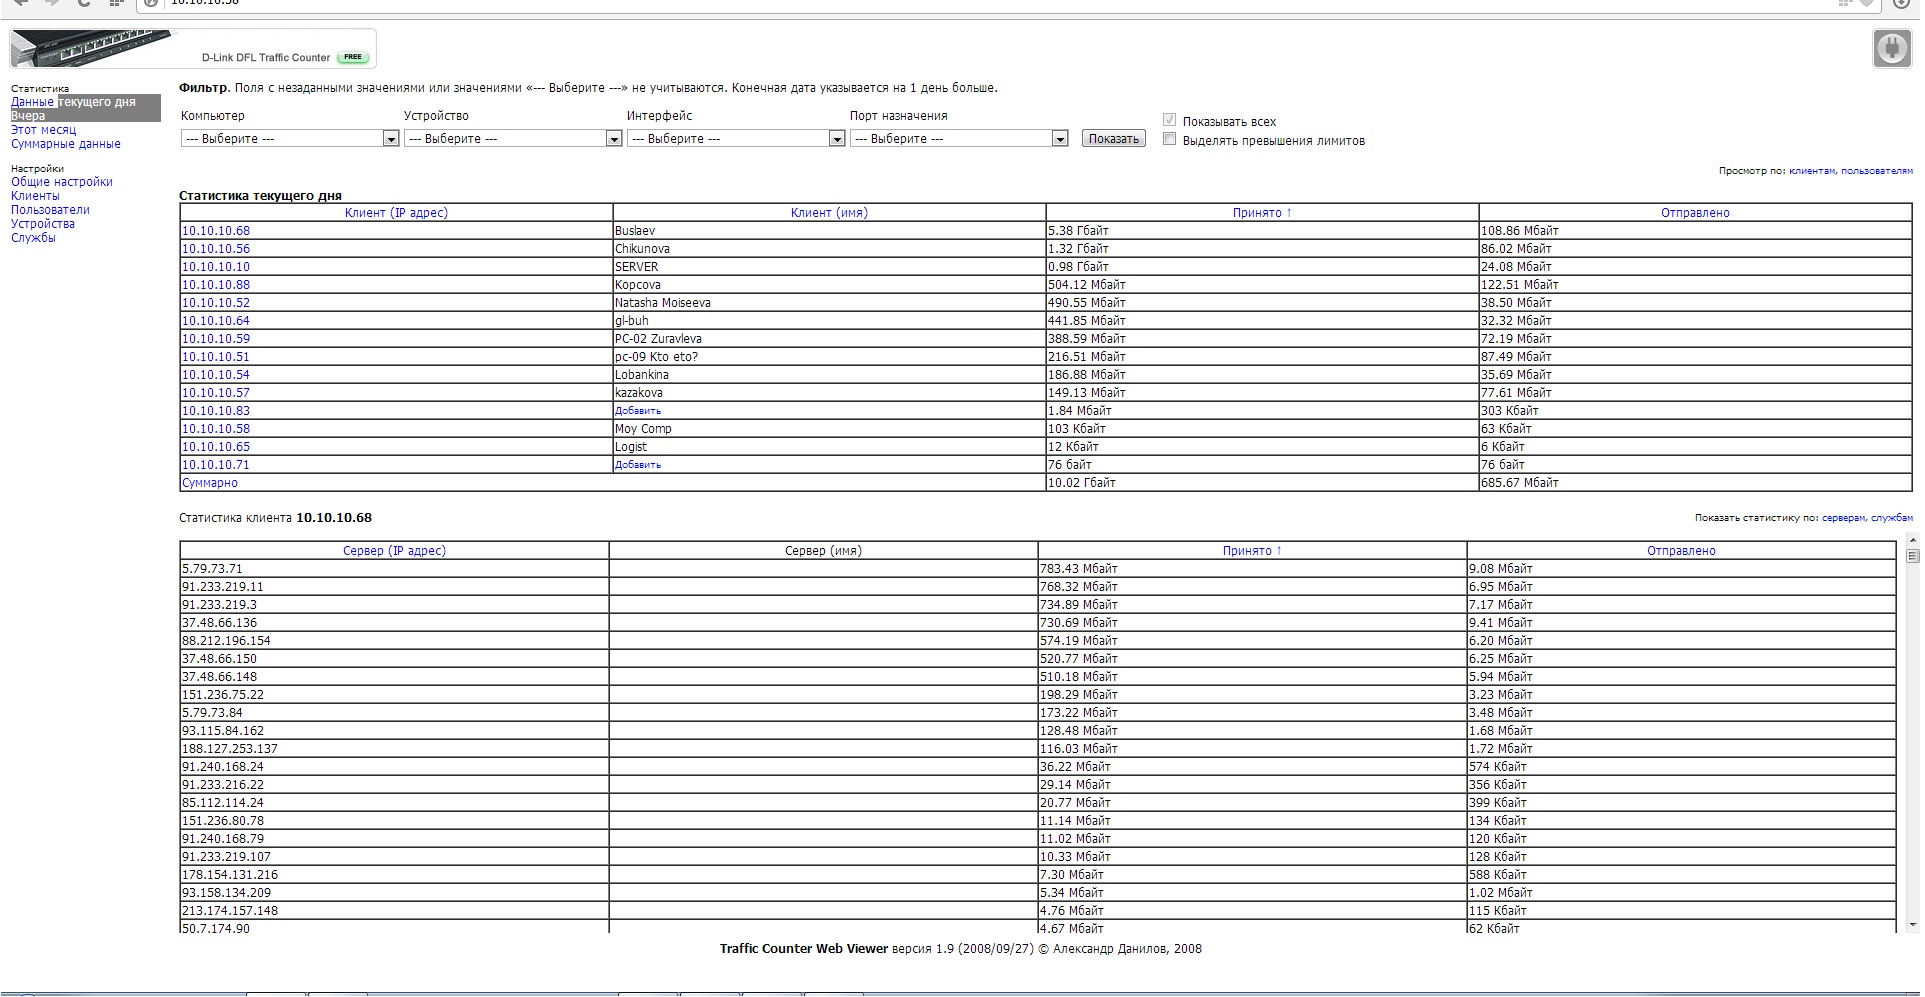Click the green FREE badge
The height and width of the screenshot is (997, 1925).
pos(353,57)
